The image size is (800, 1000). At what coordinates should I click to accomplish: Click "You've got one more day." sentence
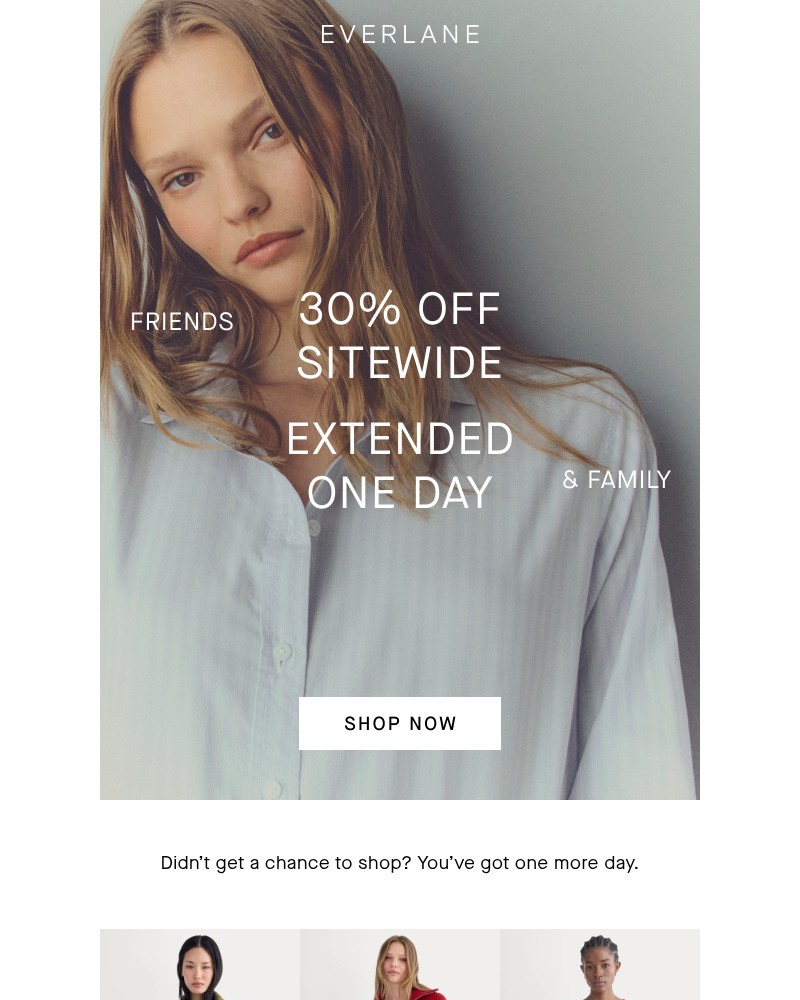pyautogui.click(x=528, y=863)
